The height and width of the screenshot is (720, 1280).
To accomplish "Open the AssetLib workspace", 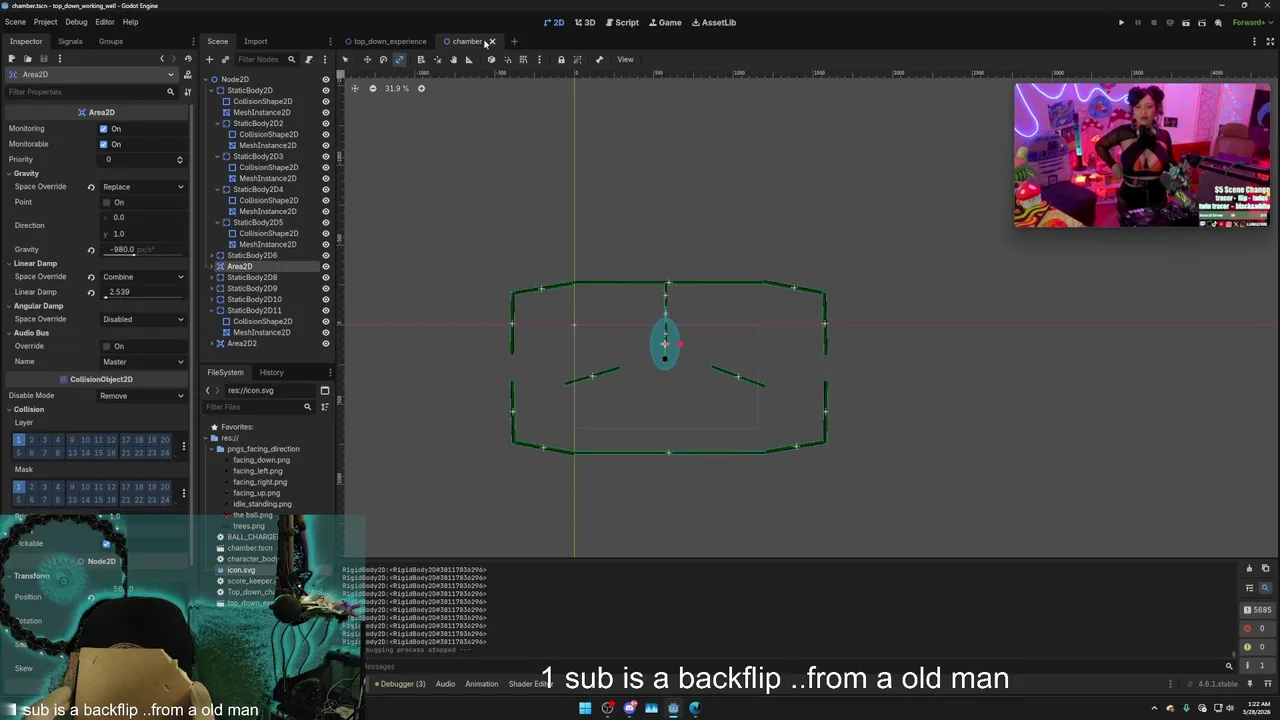I will click(713, 22).
